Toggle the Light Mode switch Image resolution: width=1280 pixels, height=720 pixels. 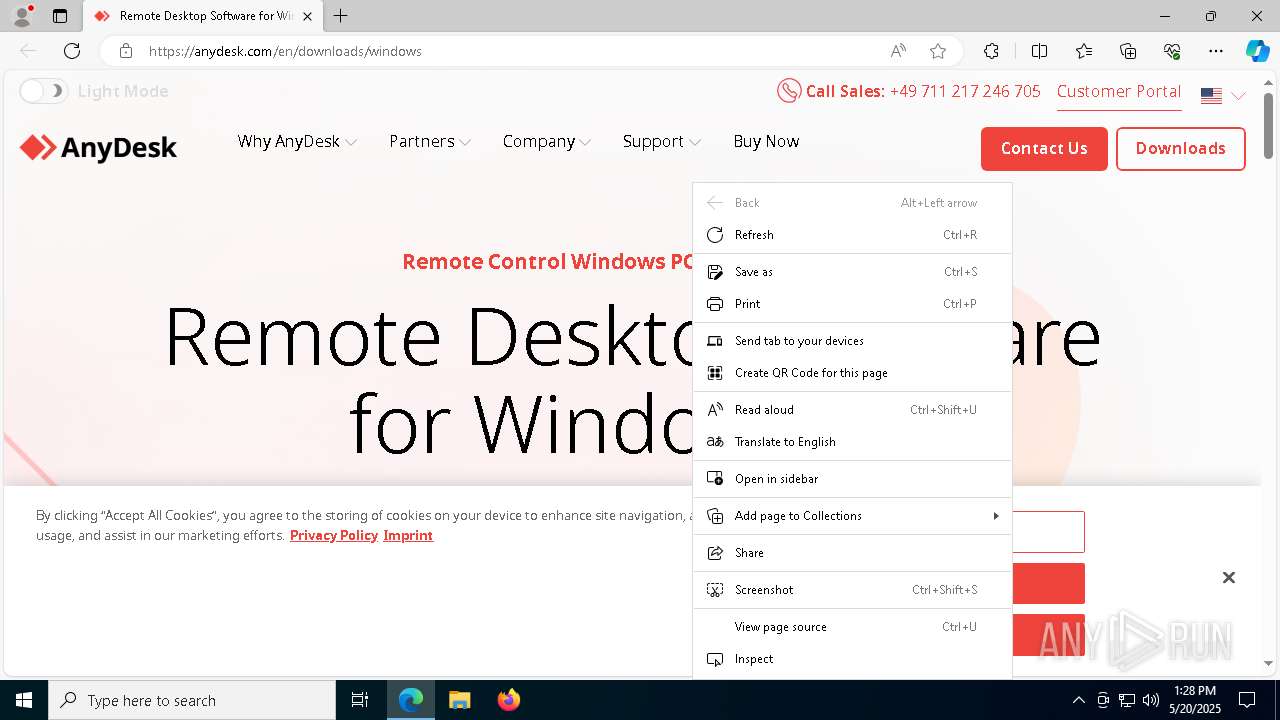pyautogui.click(x=44, y=91)
